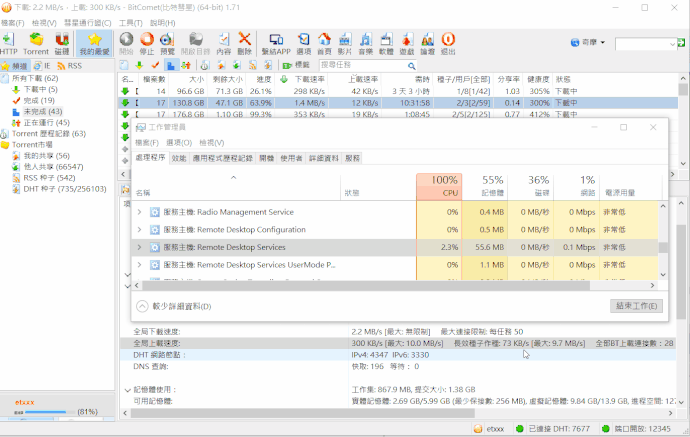Click the red checkmark completed filter icon
Screen dimensions: 690x437
[x=155, y=66]
